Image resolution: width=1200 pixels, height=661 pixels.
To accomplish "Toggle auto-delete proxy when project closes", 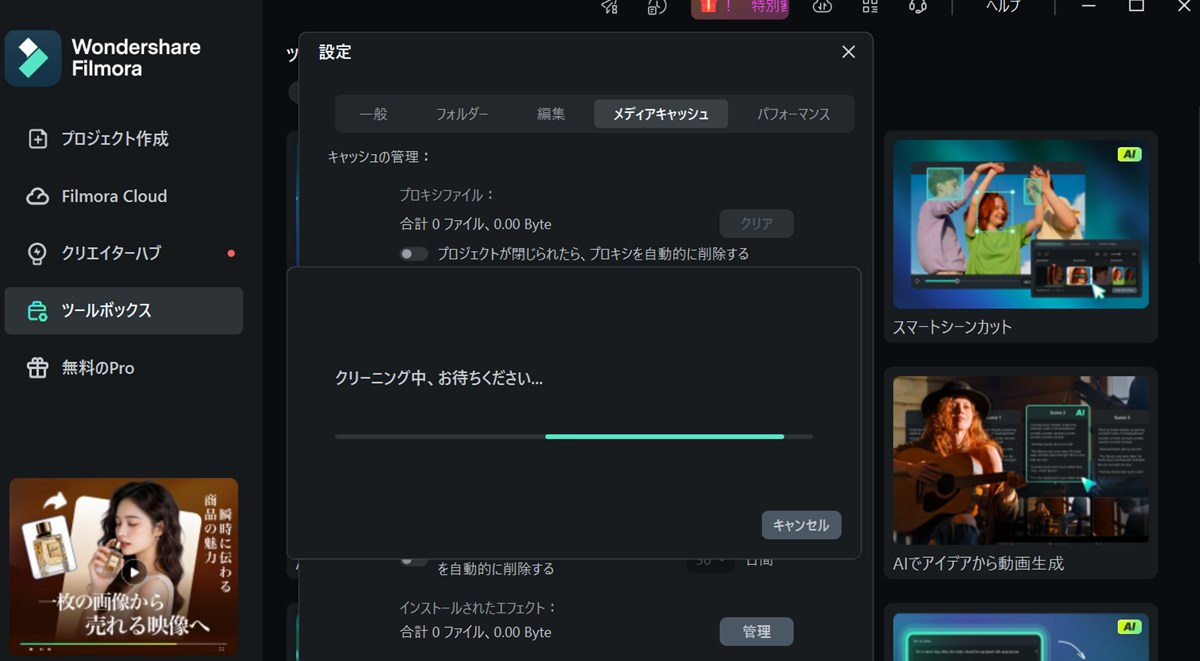I will click(x=414, y=254).
